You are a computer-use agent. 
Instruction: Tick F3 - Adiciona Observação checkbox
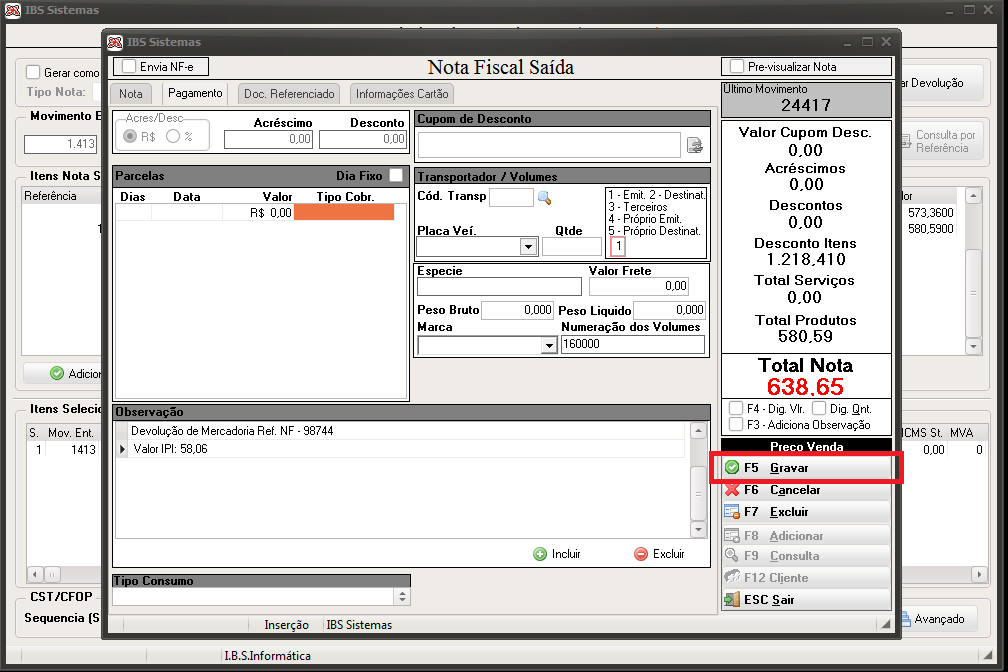tap(737, 424)
